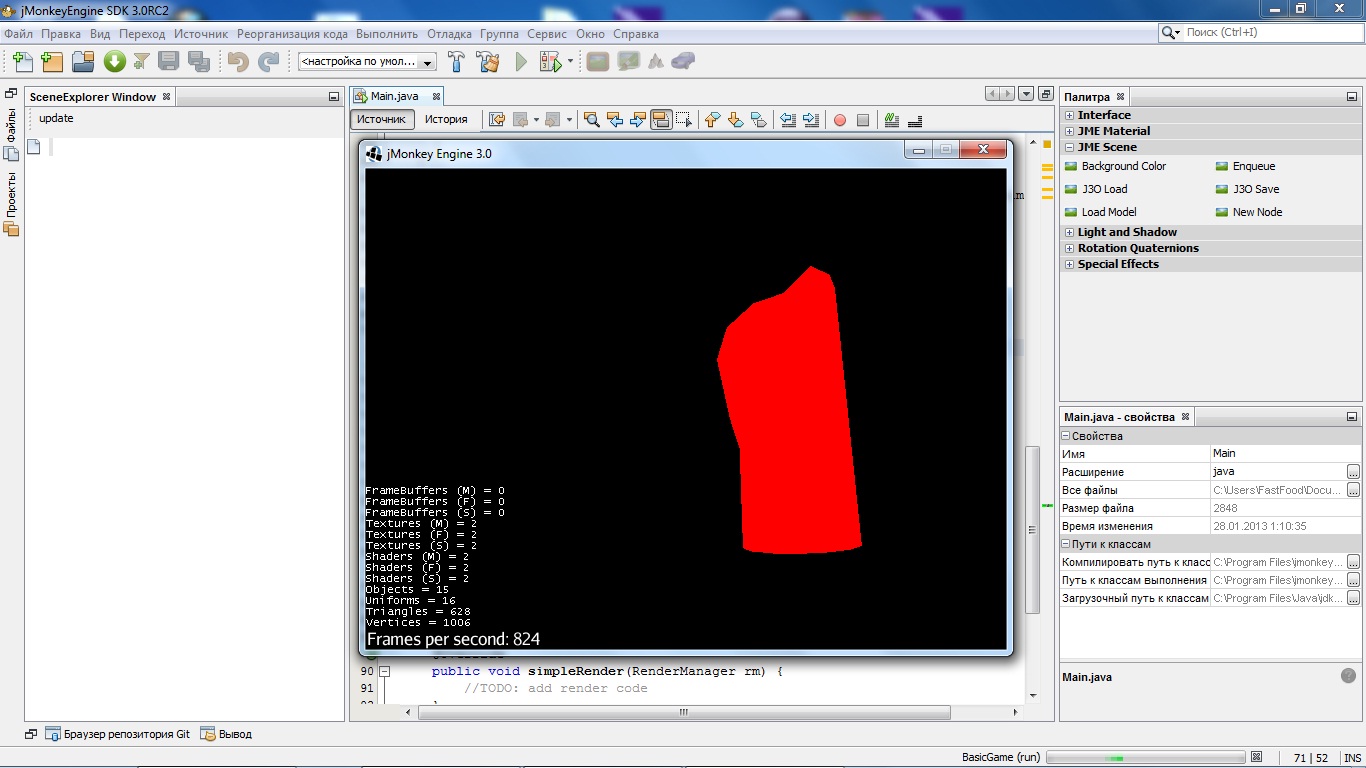
Task: Run the project with green play icon
Action: (521, 61)
